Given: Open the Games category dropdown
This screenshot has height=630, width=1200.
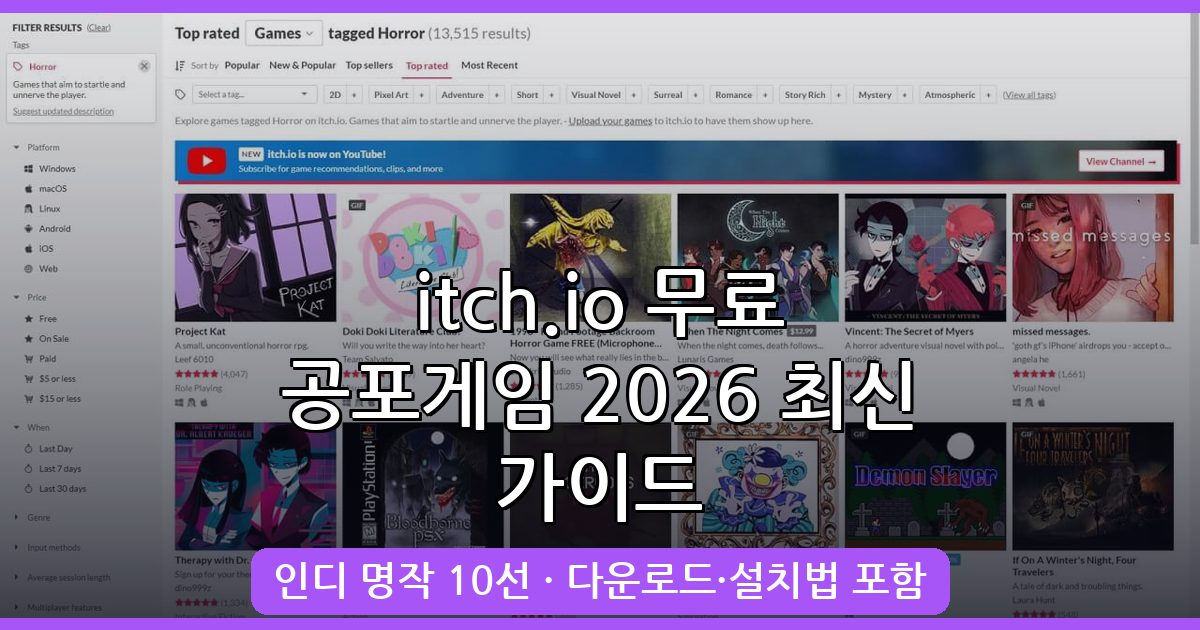Looking at the screenshot, I should point(284,33).
